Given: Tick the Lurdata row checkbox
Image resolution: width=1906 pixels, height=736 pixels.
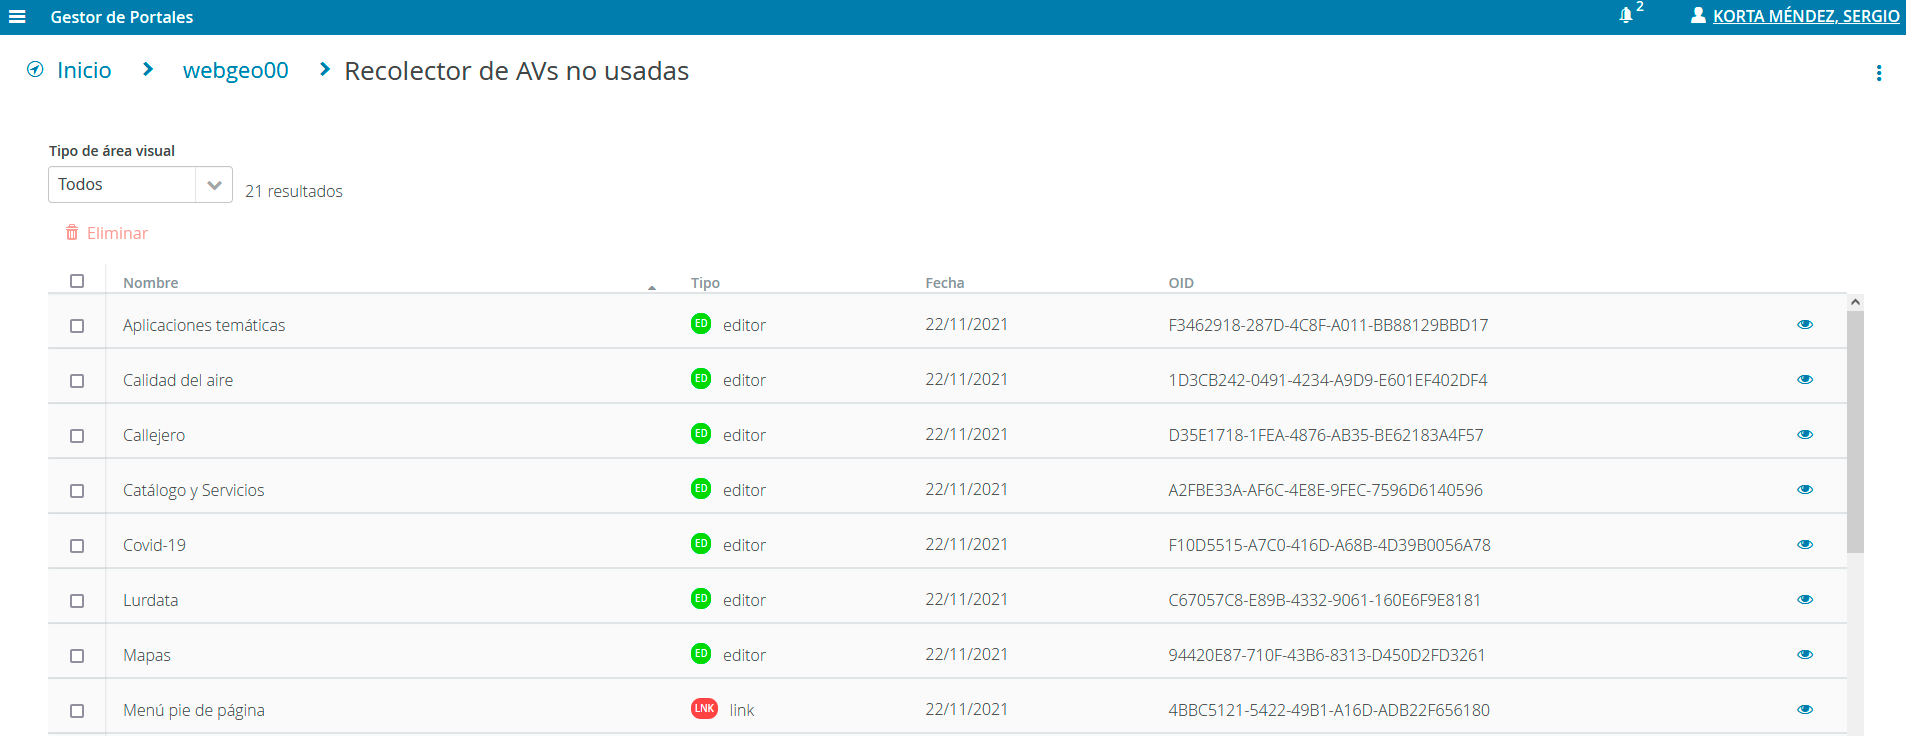Looking at the screenshot, I should (x=77, y=601).
